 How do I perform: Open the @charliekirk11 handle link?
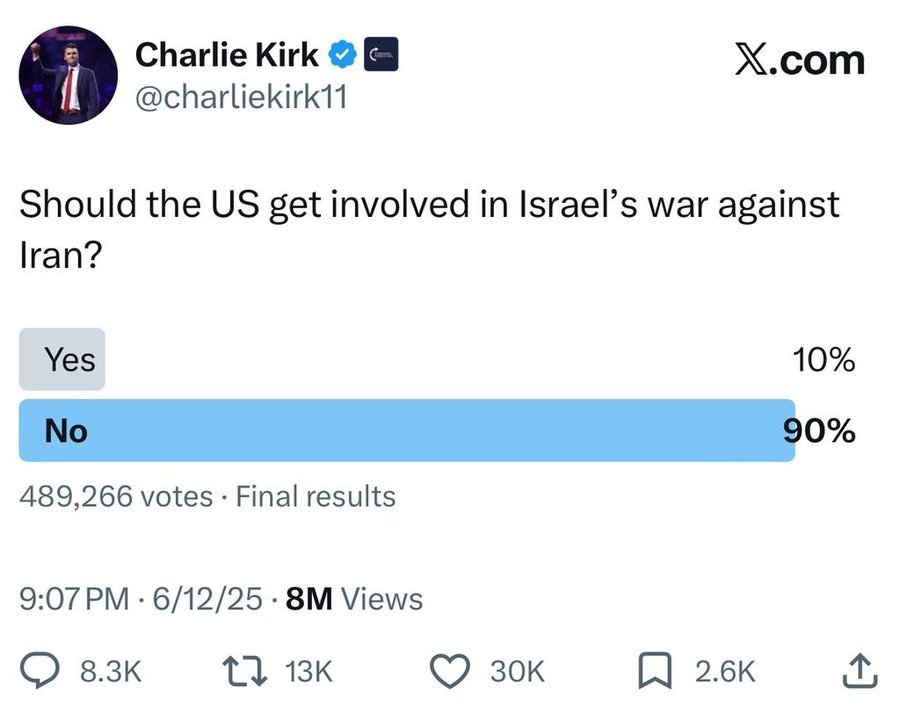241,96
